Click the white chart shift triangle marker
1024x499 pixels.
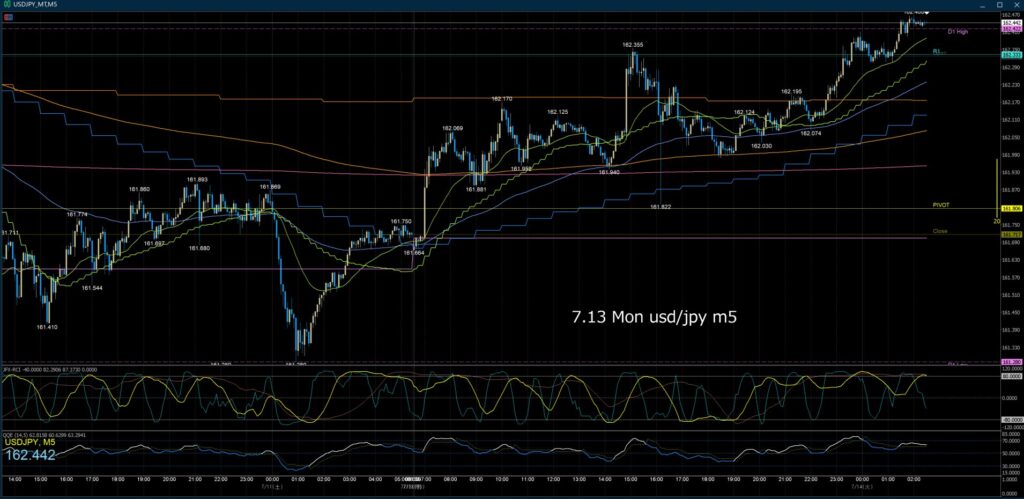926,12
